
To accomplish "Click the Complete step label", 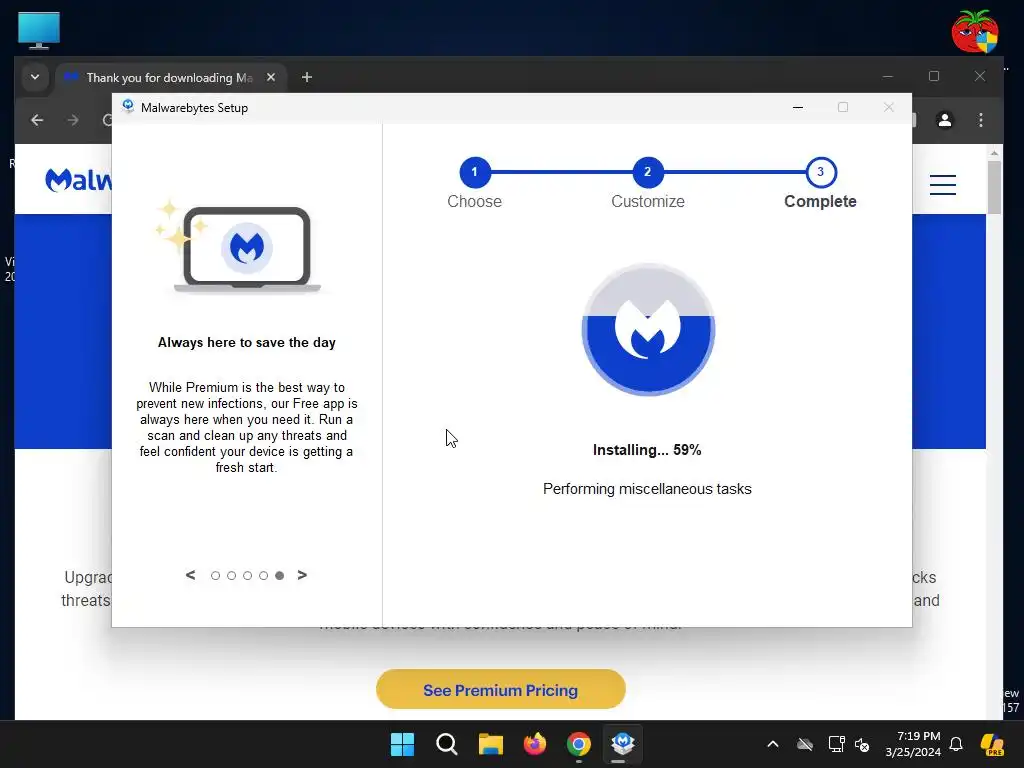I will pos(820,201).
